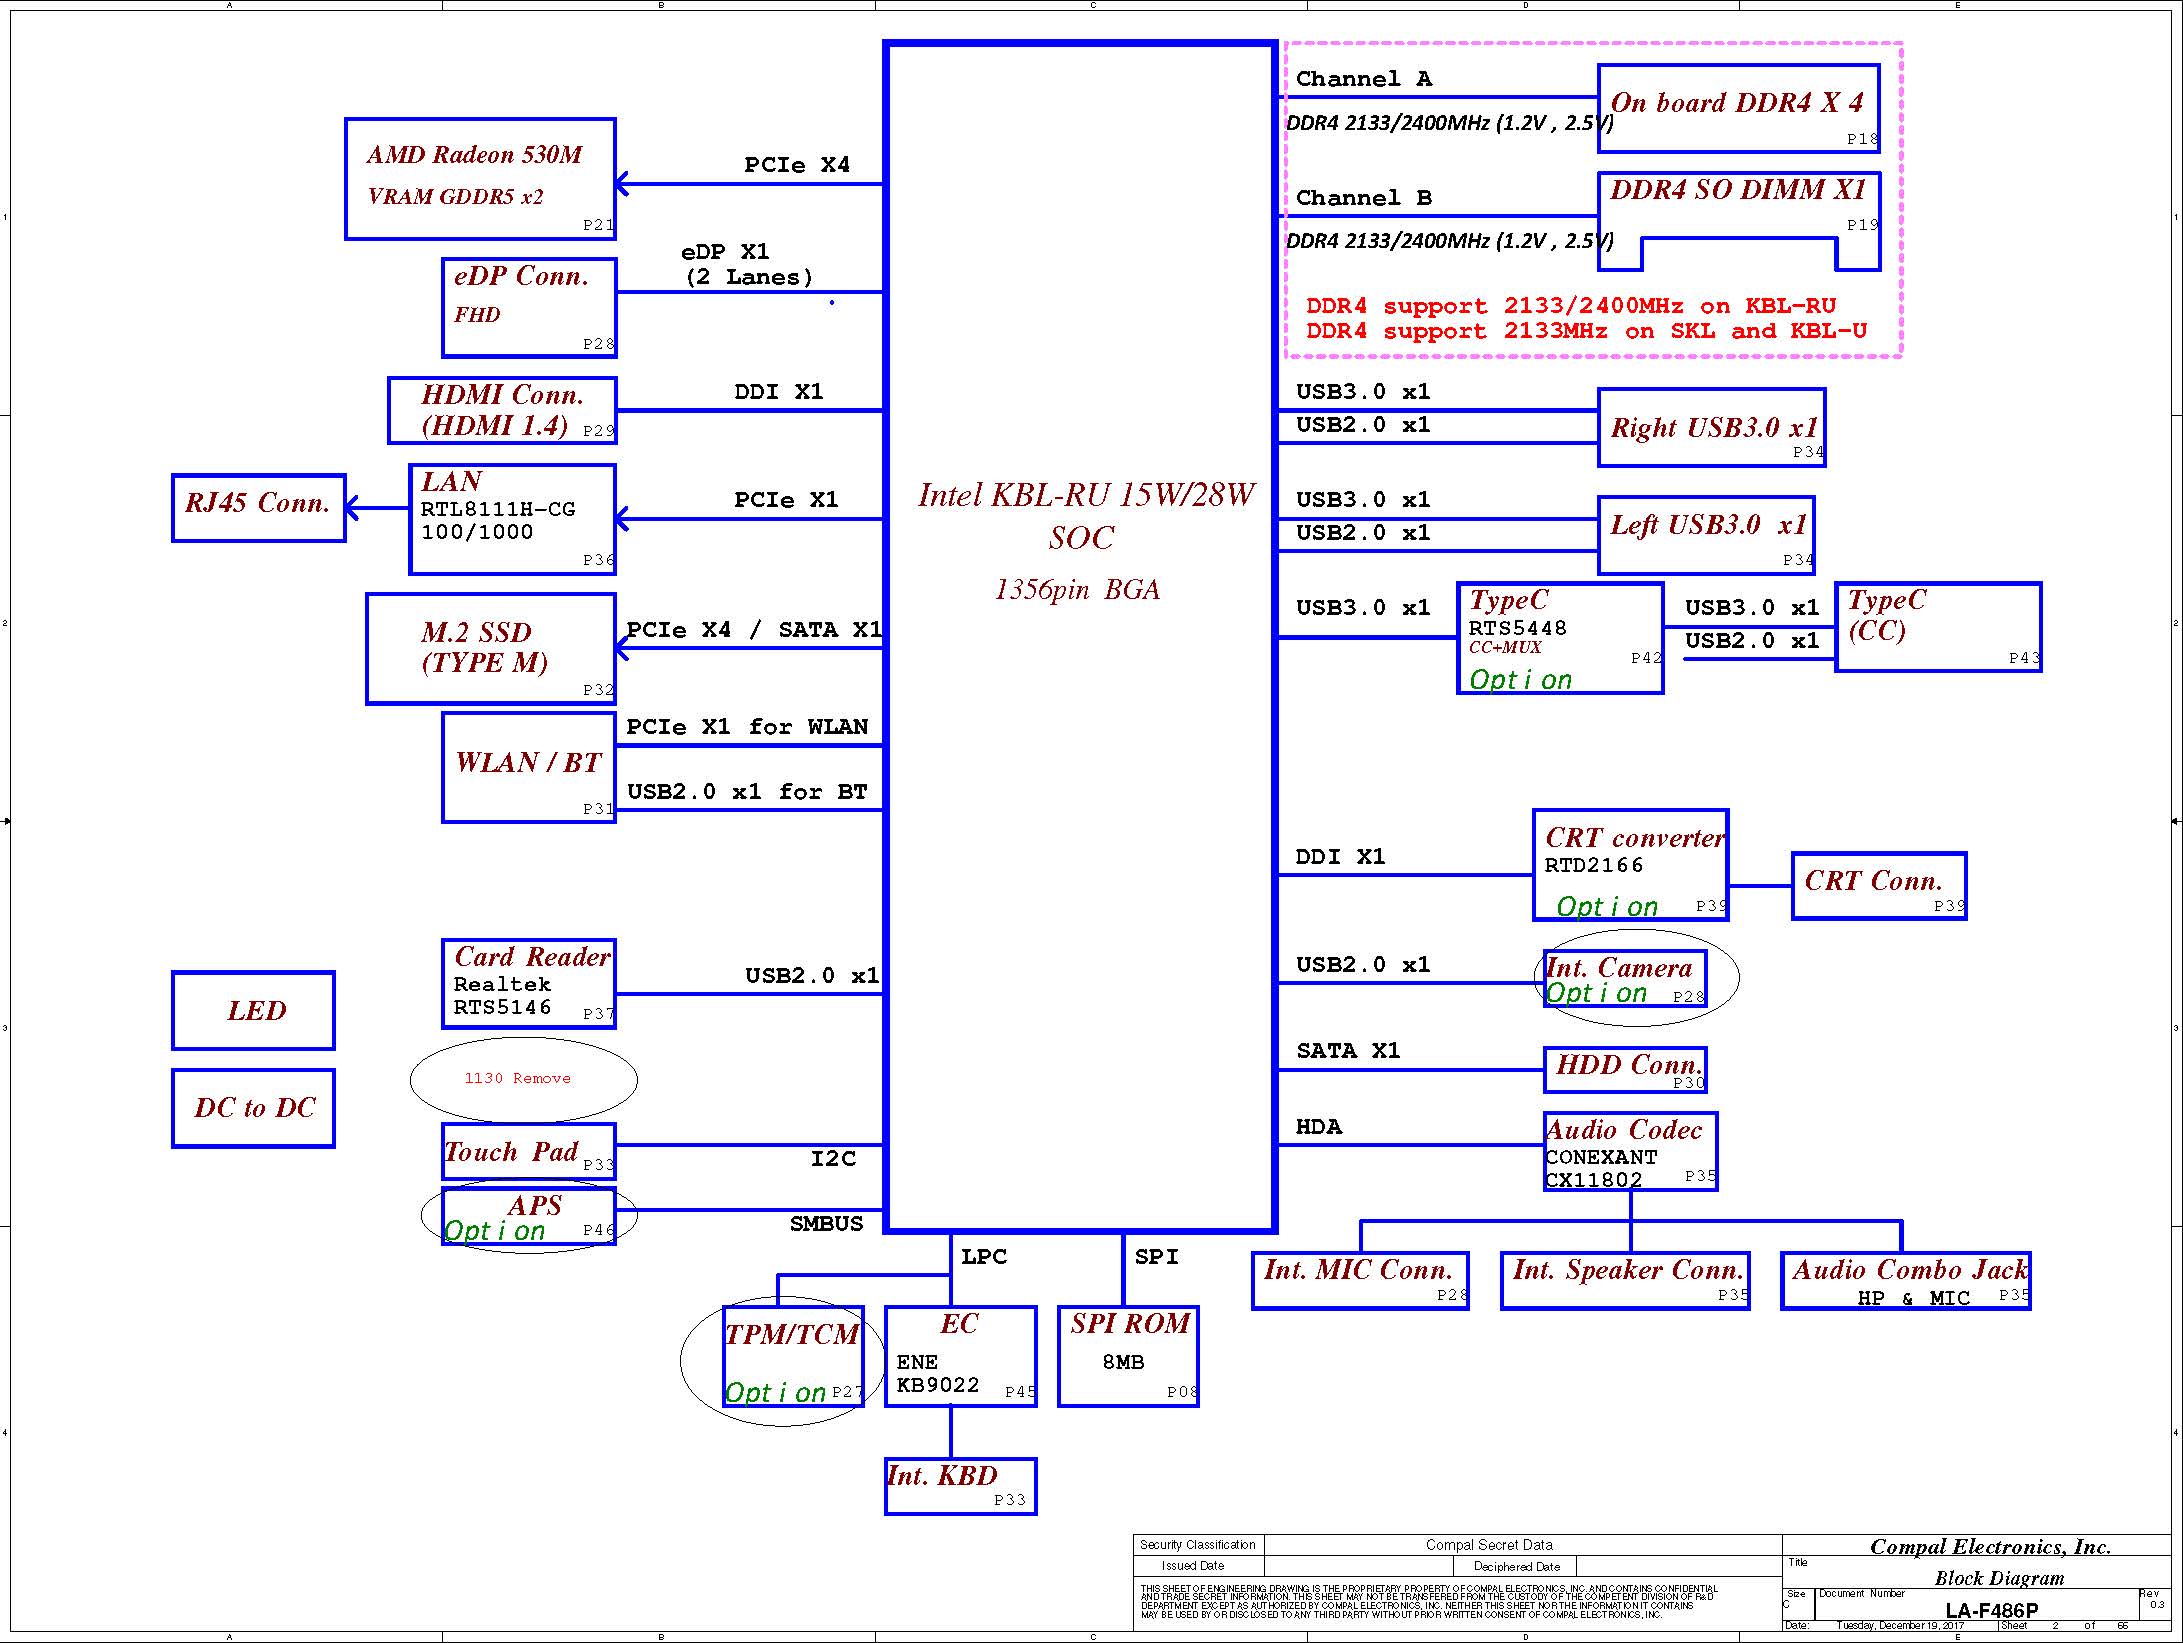Click the AMD Radeon 530M block
The height and width of the screenshot is (1643, 2183).
point(480,179)
